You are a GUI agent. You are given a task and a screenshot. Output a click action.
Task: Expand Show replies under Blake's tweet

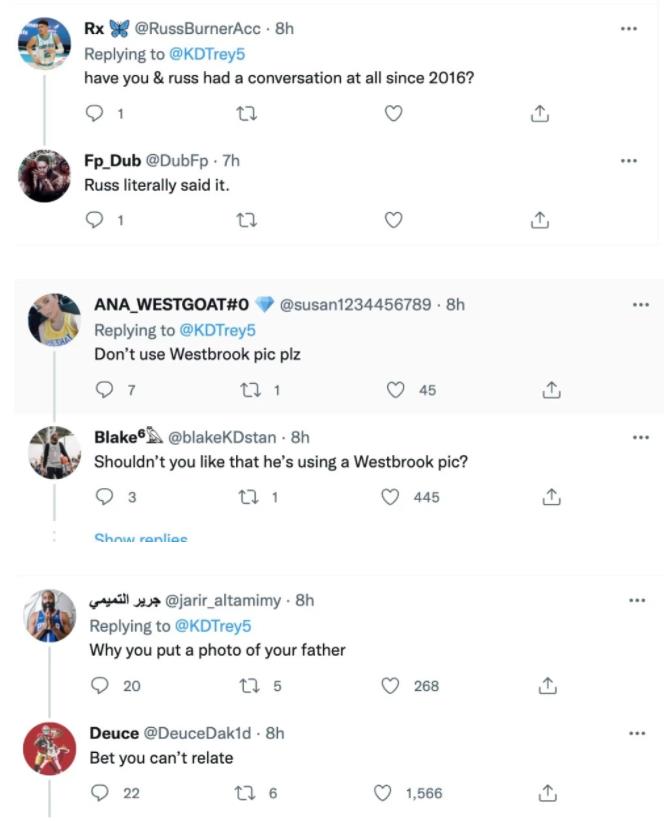coord(140,540)
